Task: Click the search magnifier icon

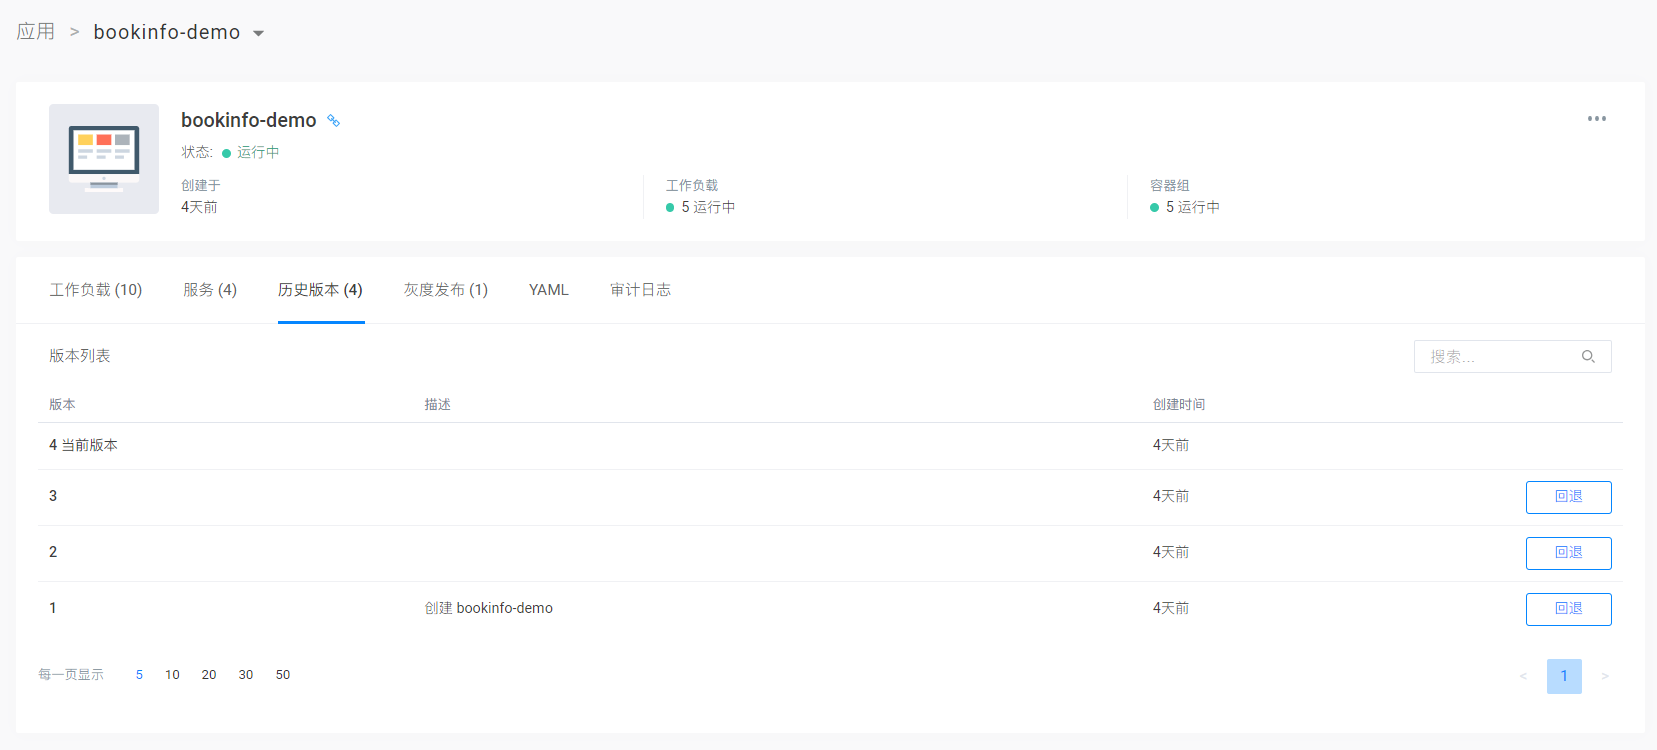Action: [x=1587, y=357]
